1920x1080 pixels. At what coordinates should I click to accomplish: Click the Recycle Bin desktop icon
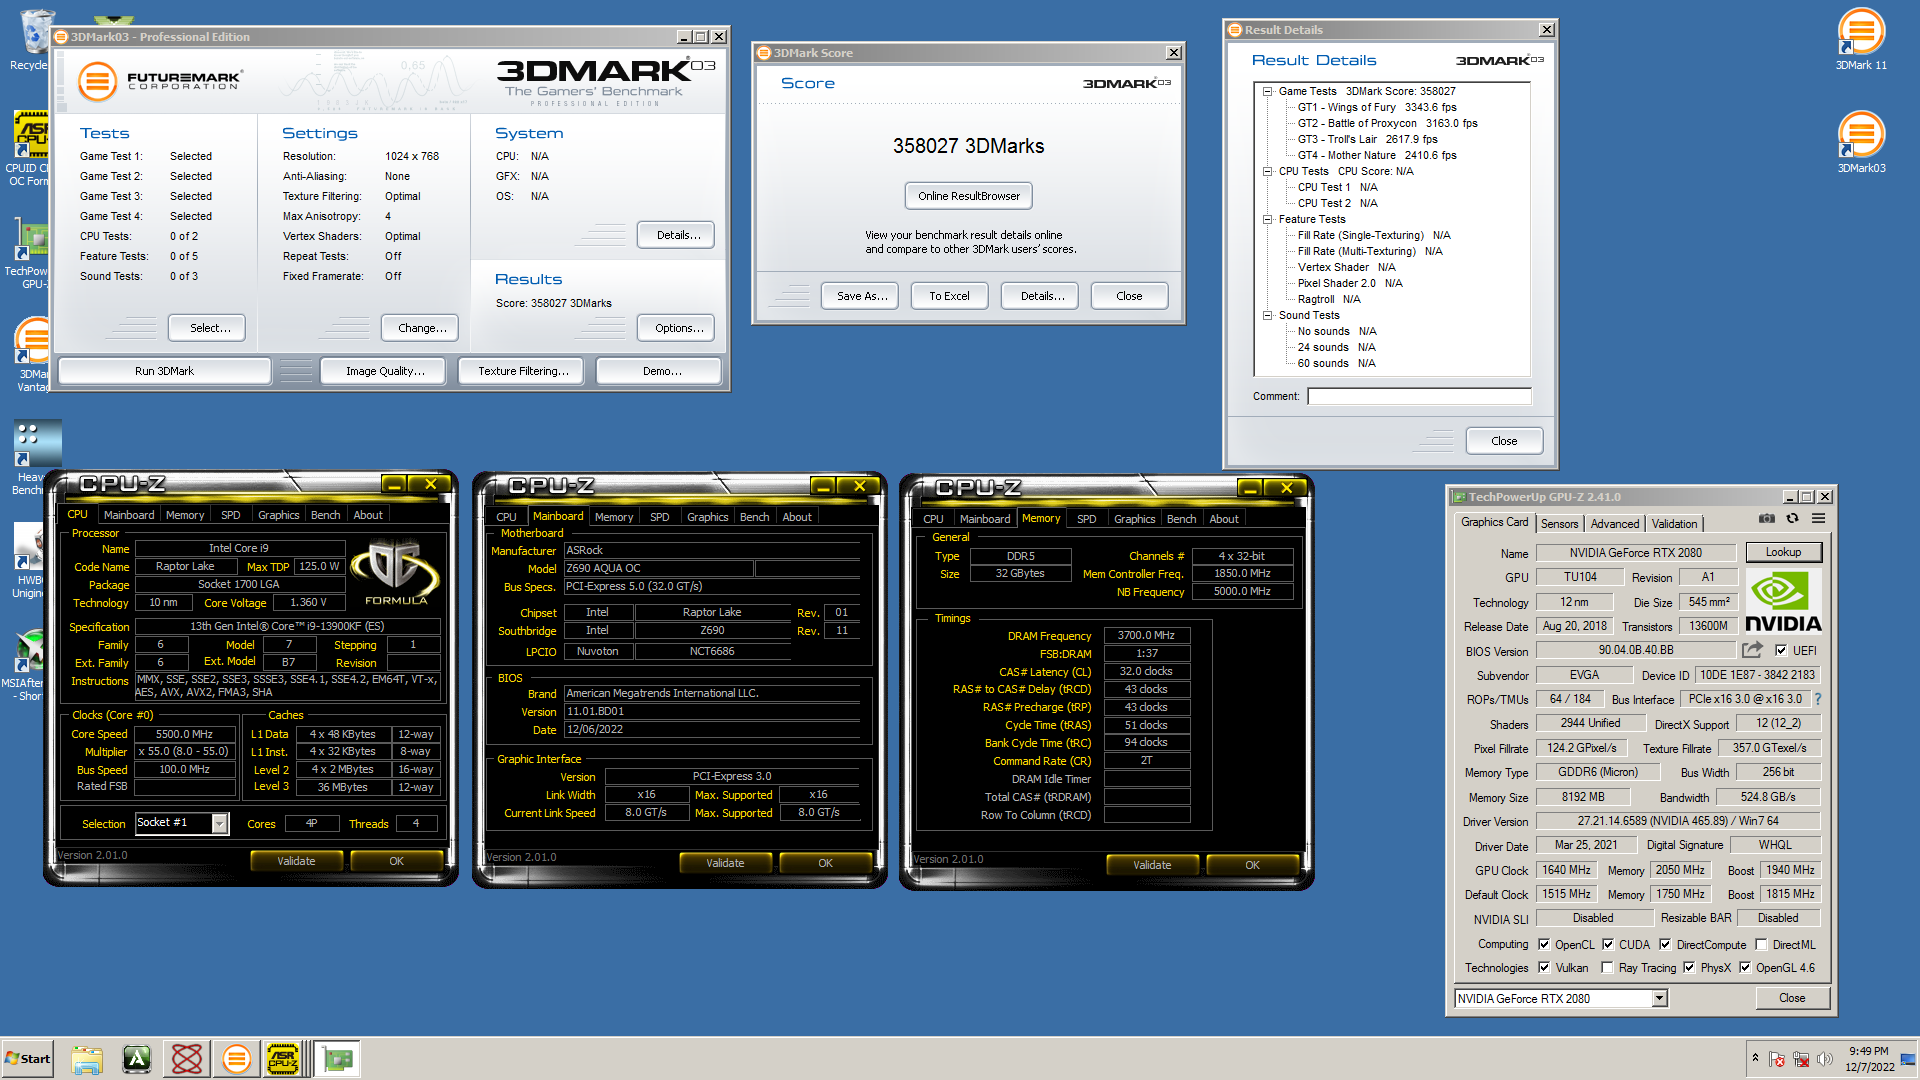coord(33,39)
